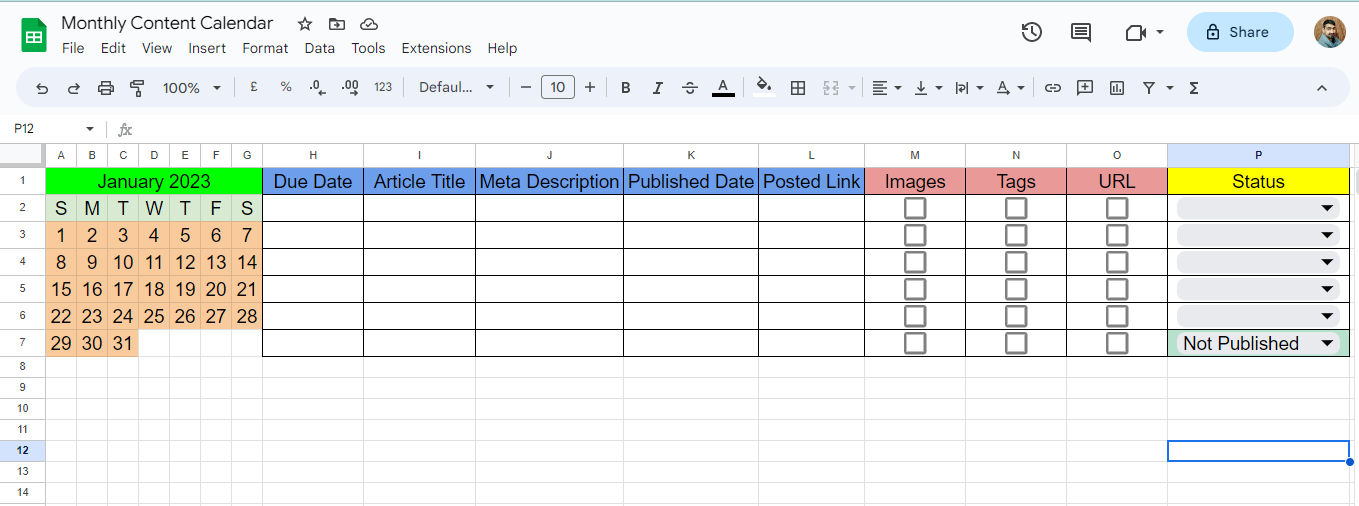
Task: Star the Monthly Content Calendar document
Action: tap(305, 24)
